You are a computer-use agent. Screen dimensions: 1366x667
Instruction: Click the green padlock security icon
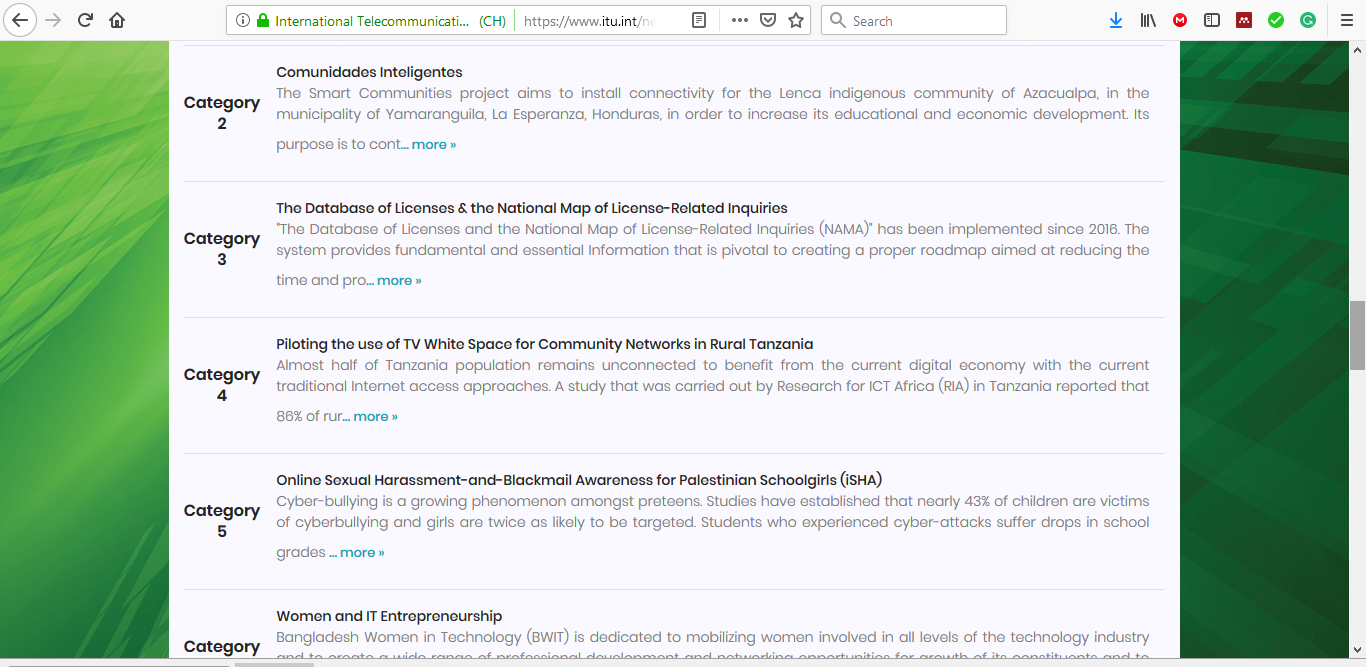click(263, 20)
